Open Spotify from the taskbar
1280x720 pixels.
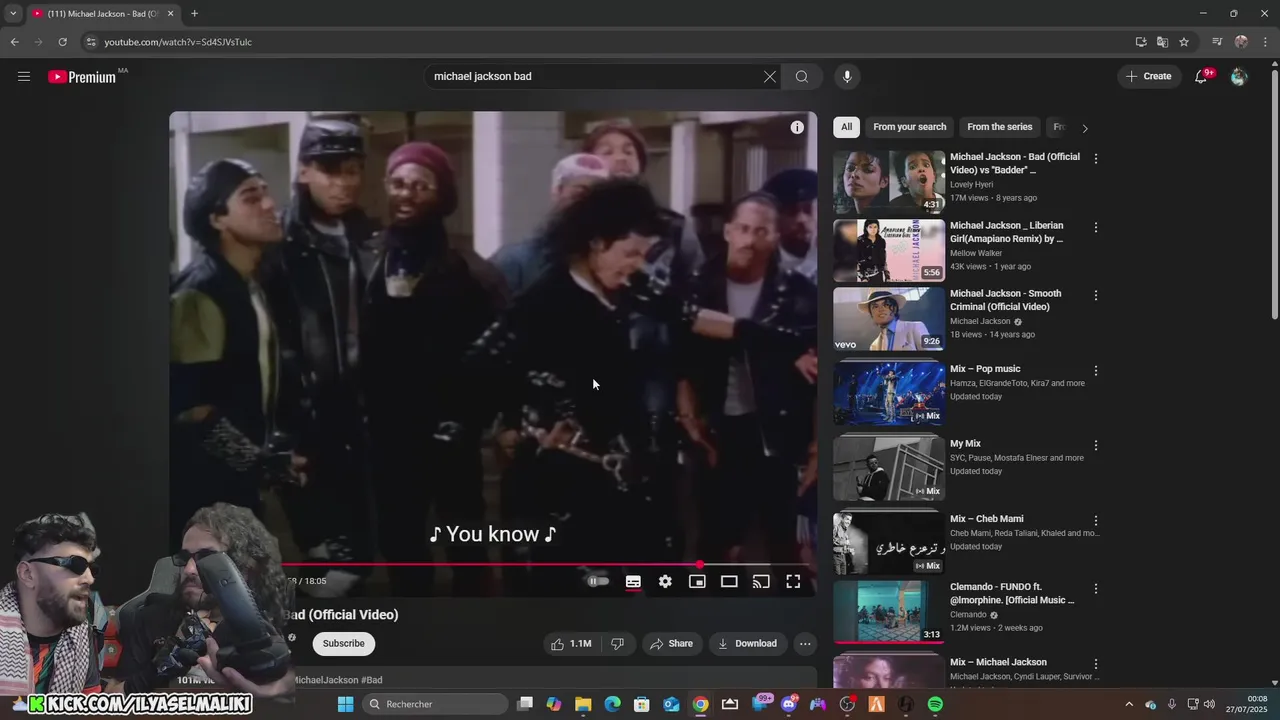tap(935, 704)
